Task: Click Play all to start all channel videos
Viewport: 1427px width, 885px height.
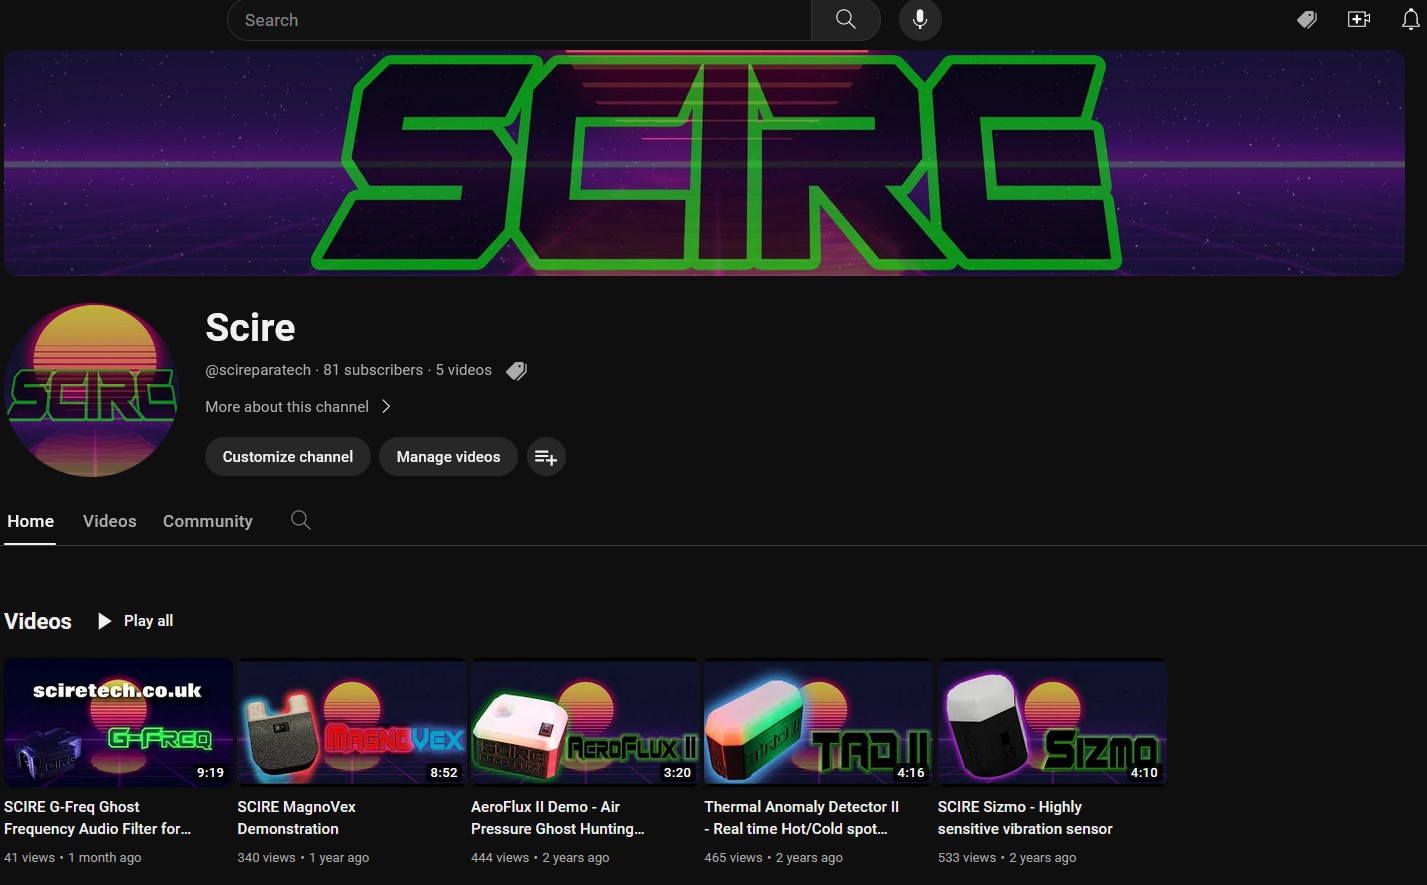Action: pyautogui.click(x=135, y=620)
